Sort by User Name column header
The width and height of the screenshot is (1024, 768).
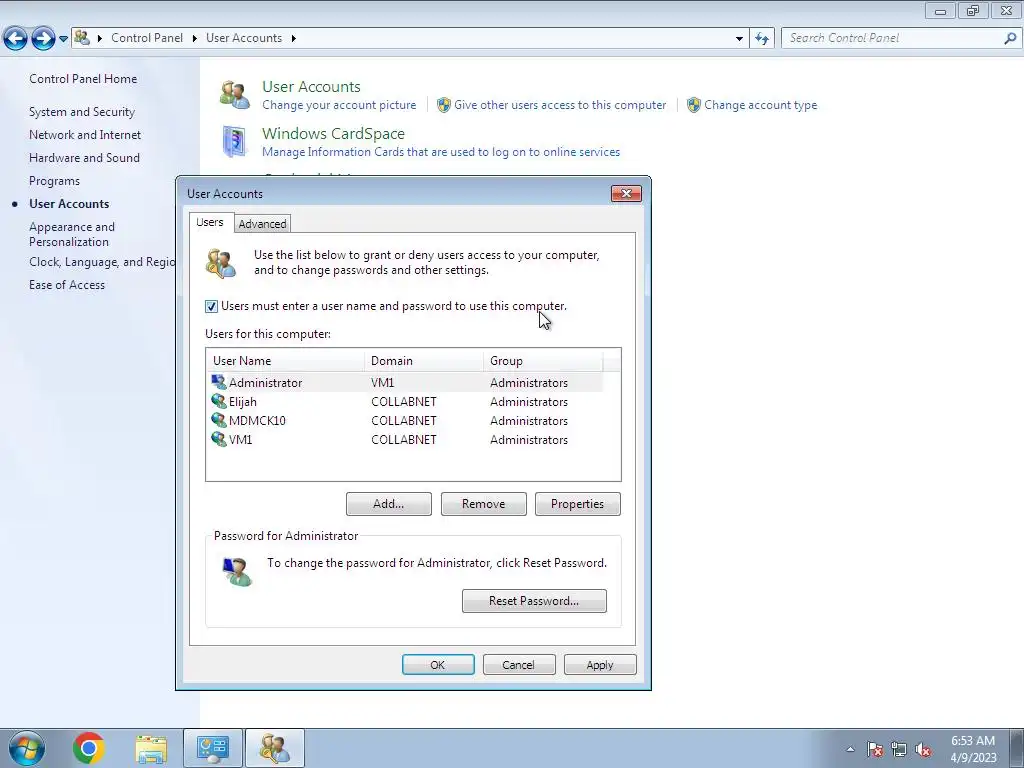point(285,361)
